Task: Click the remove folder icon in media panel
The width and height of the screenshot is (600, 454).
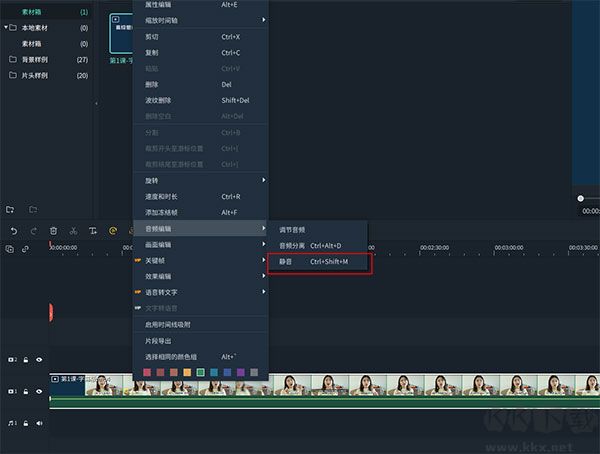Action: click(33, 209)
